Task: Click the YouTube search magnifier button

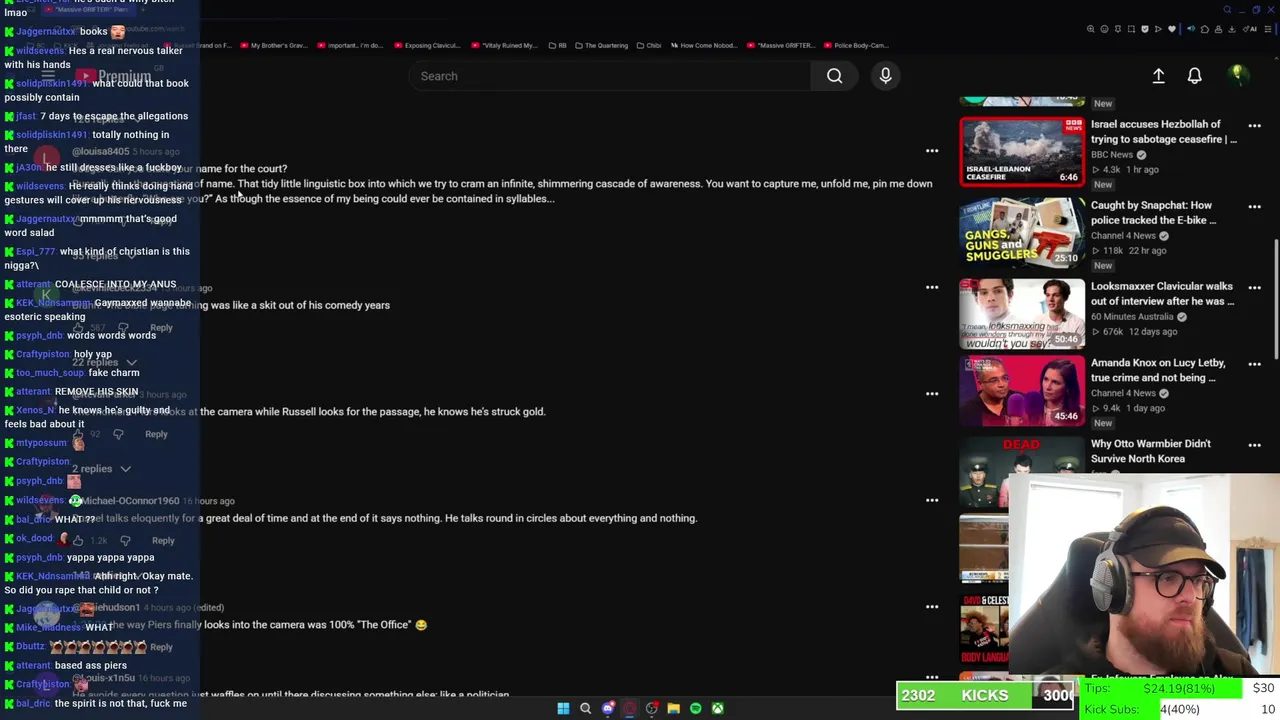Action: [x=834, y=76]
